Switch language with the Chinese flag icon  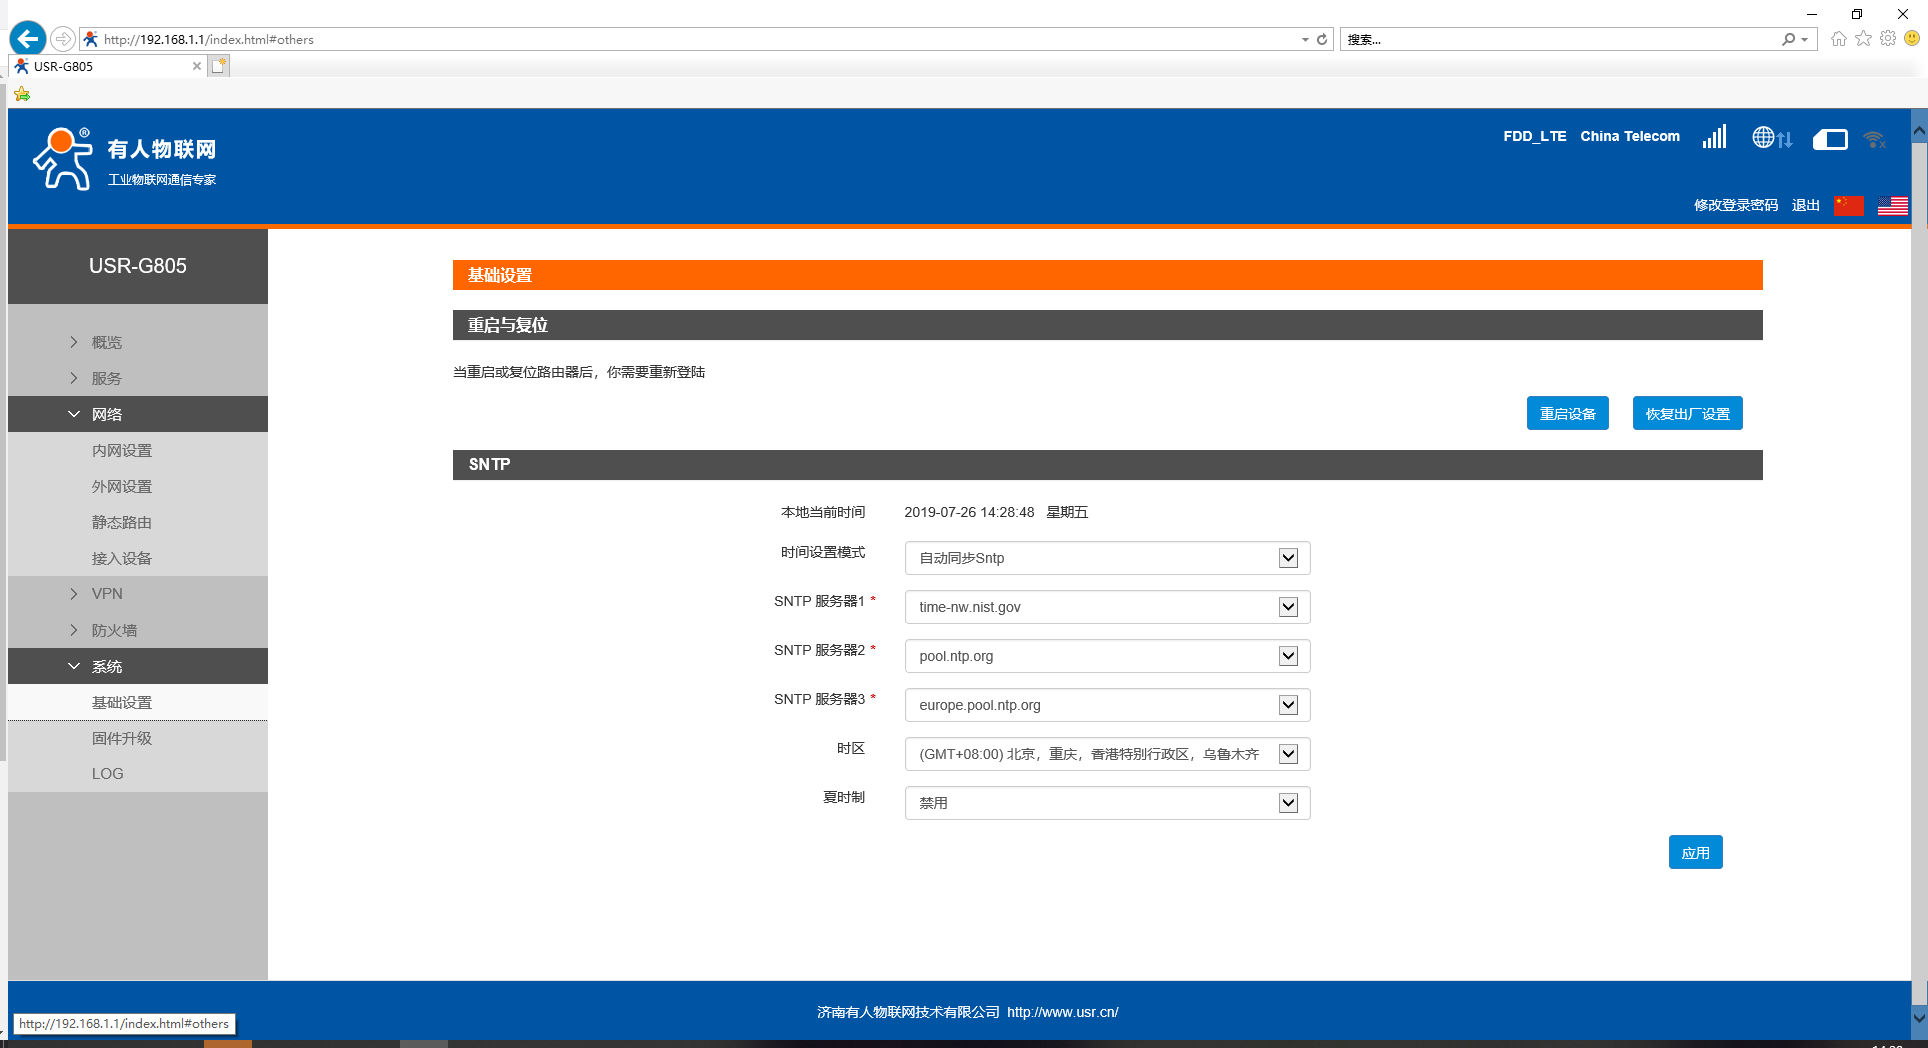(1848, 205)
